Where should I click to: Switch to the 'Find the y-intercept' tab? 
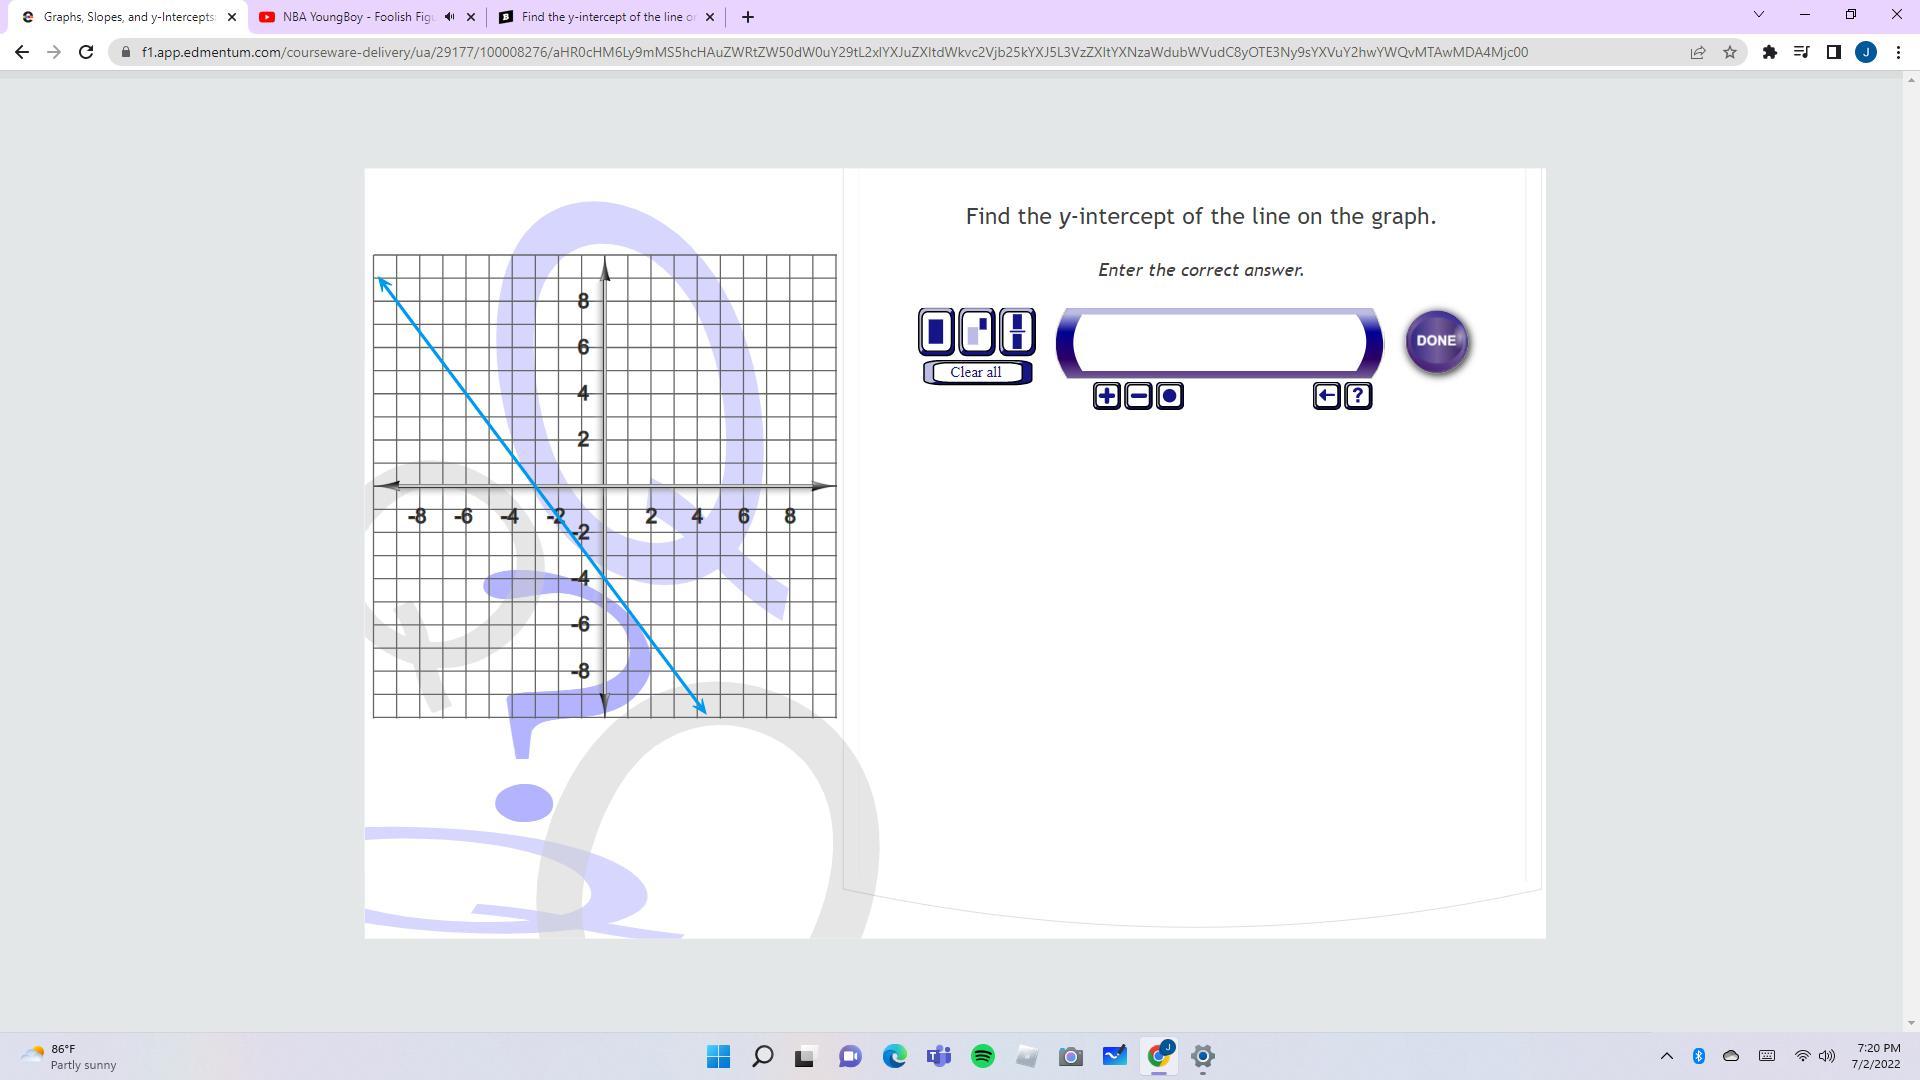607,17
